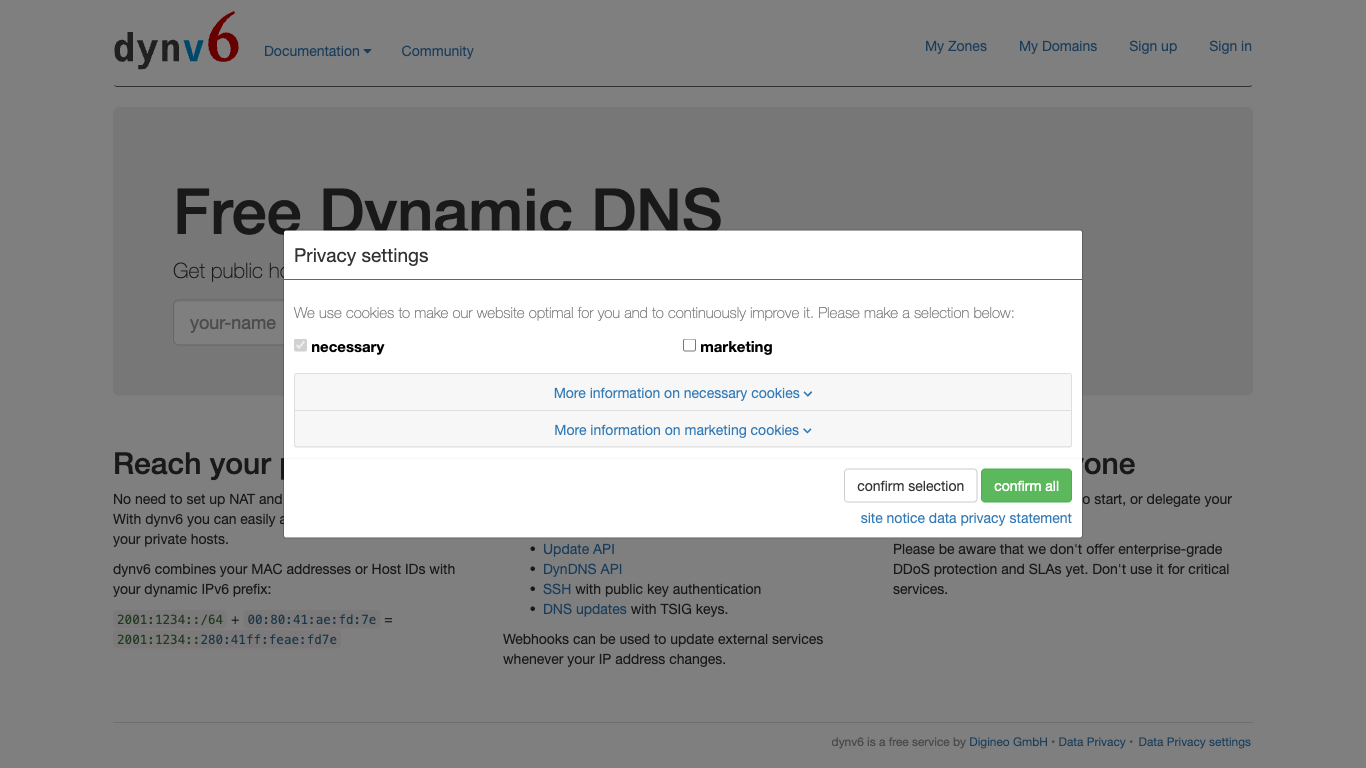Toggle the necessary cookies checkbox
The height and width of the screenshot is (768, 1366).
point(300,345)
